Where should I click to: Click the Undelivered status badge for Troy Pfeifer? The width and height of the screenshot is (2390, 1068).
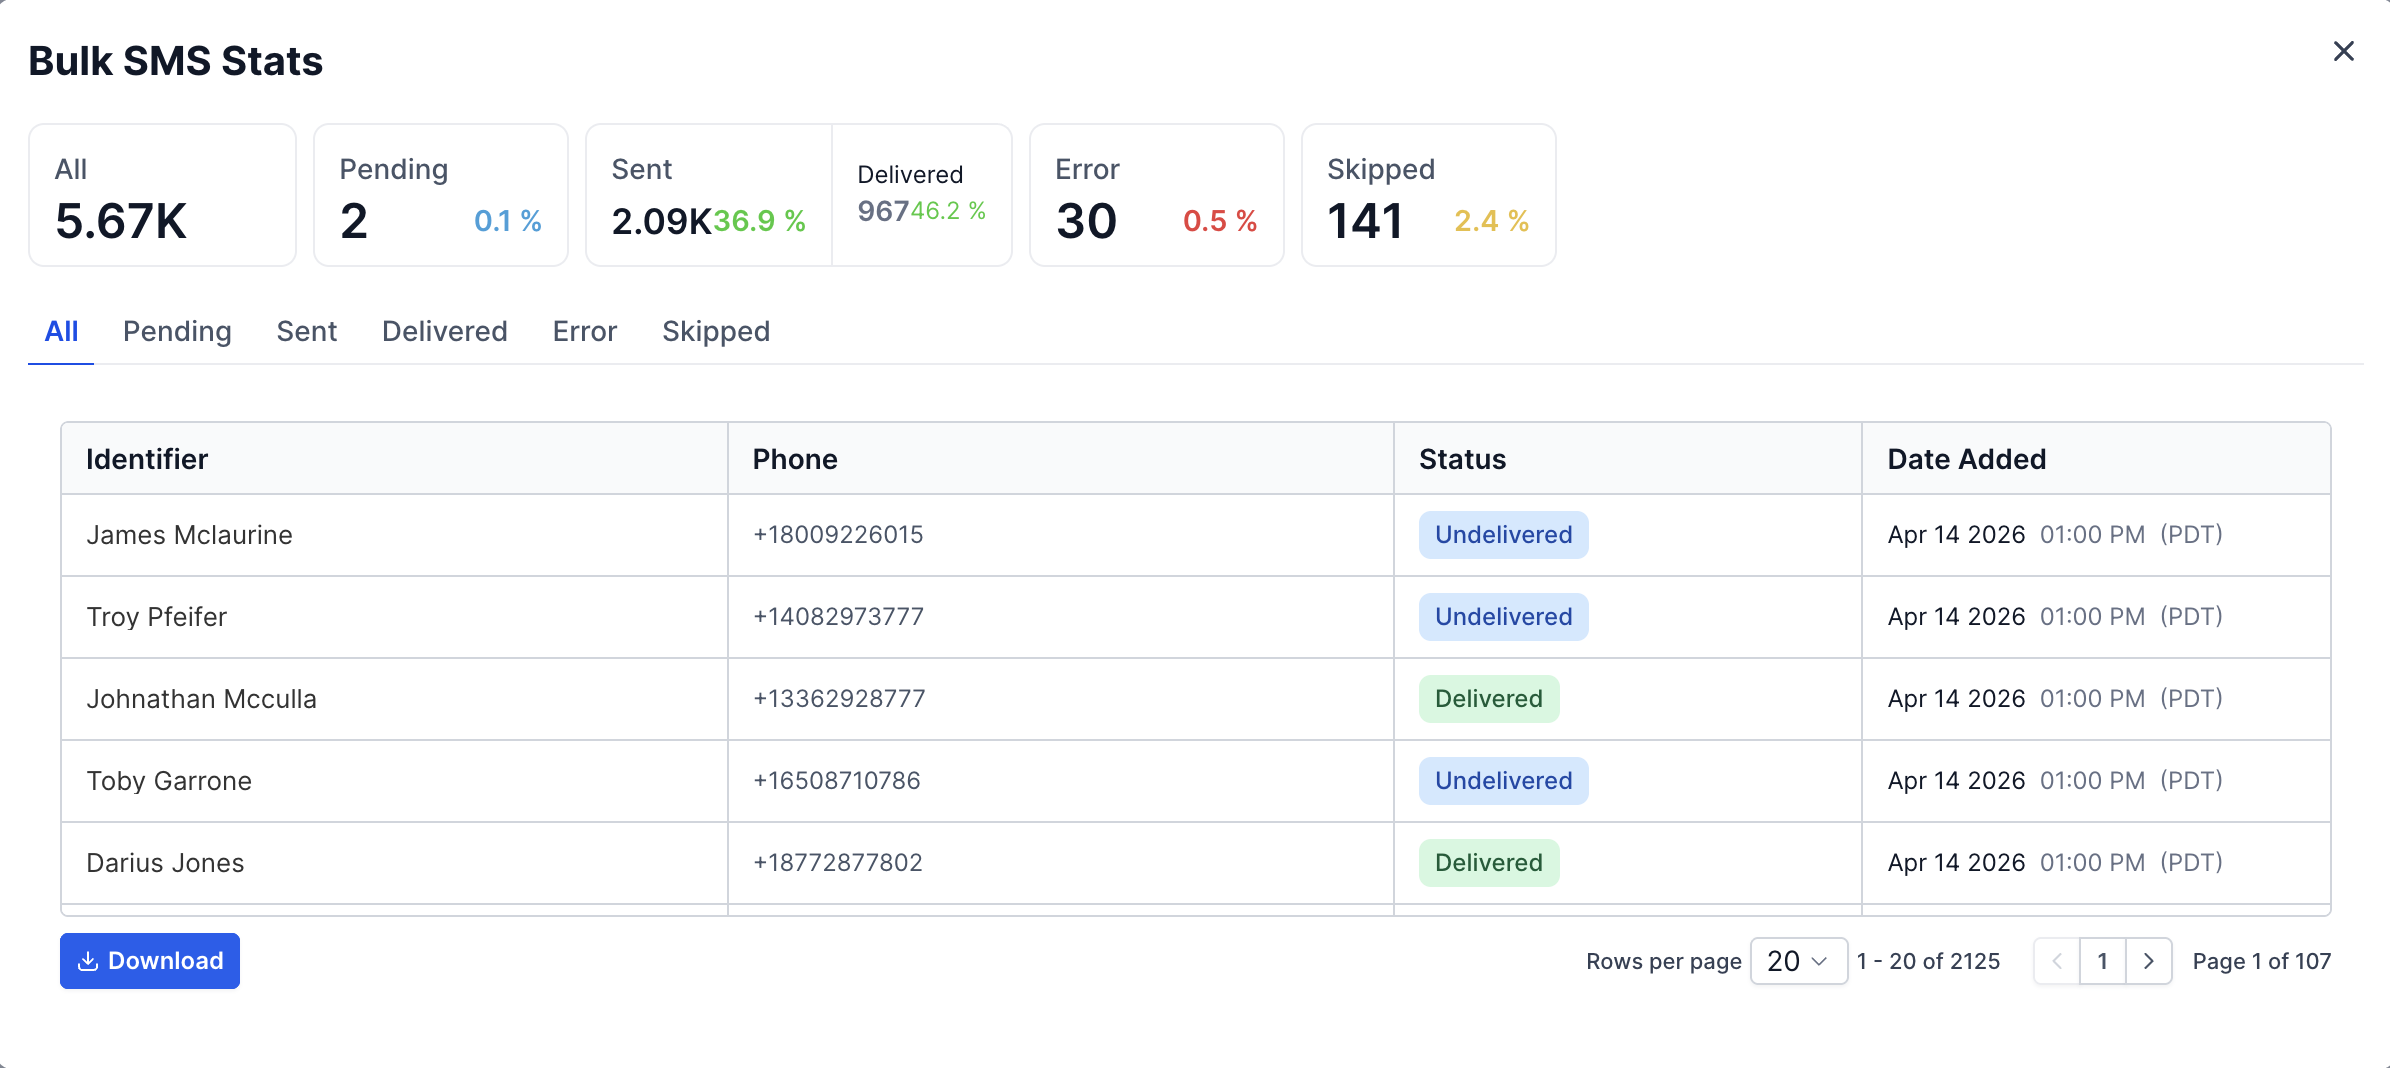[x=1502, y=616]
